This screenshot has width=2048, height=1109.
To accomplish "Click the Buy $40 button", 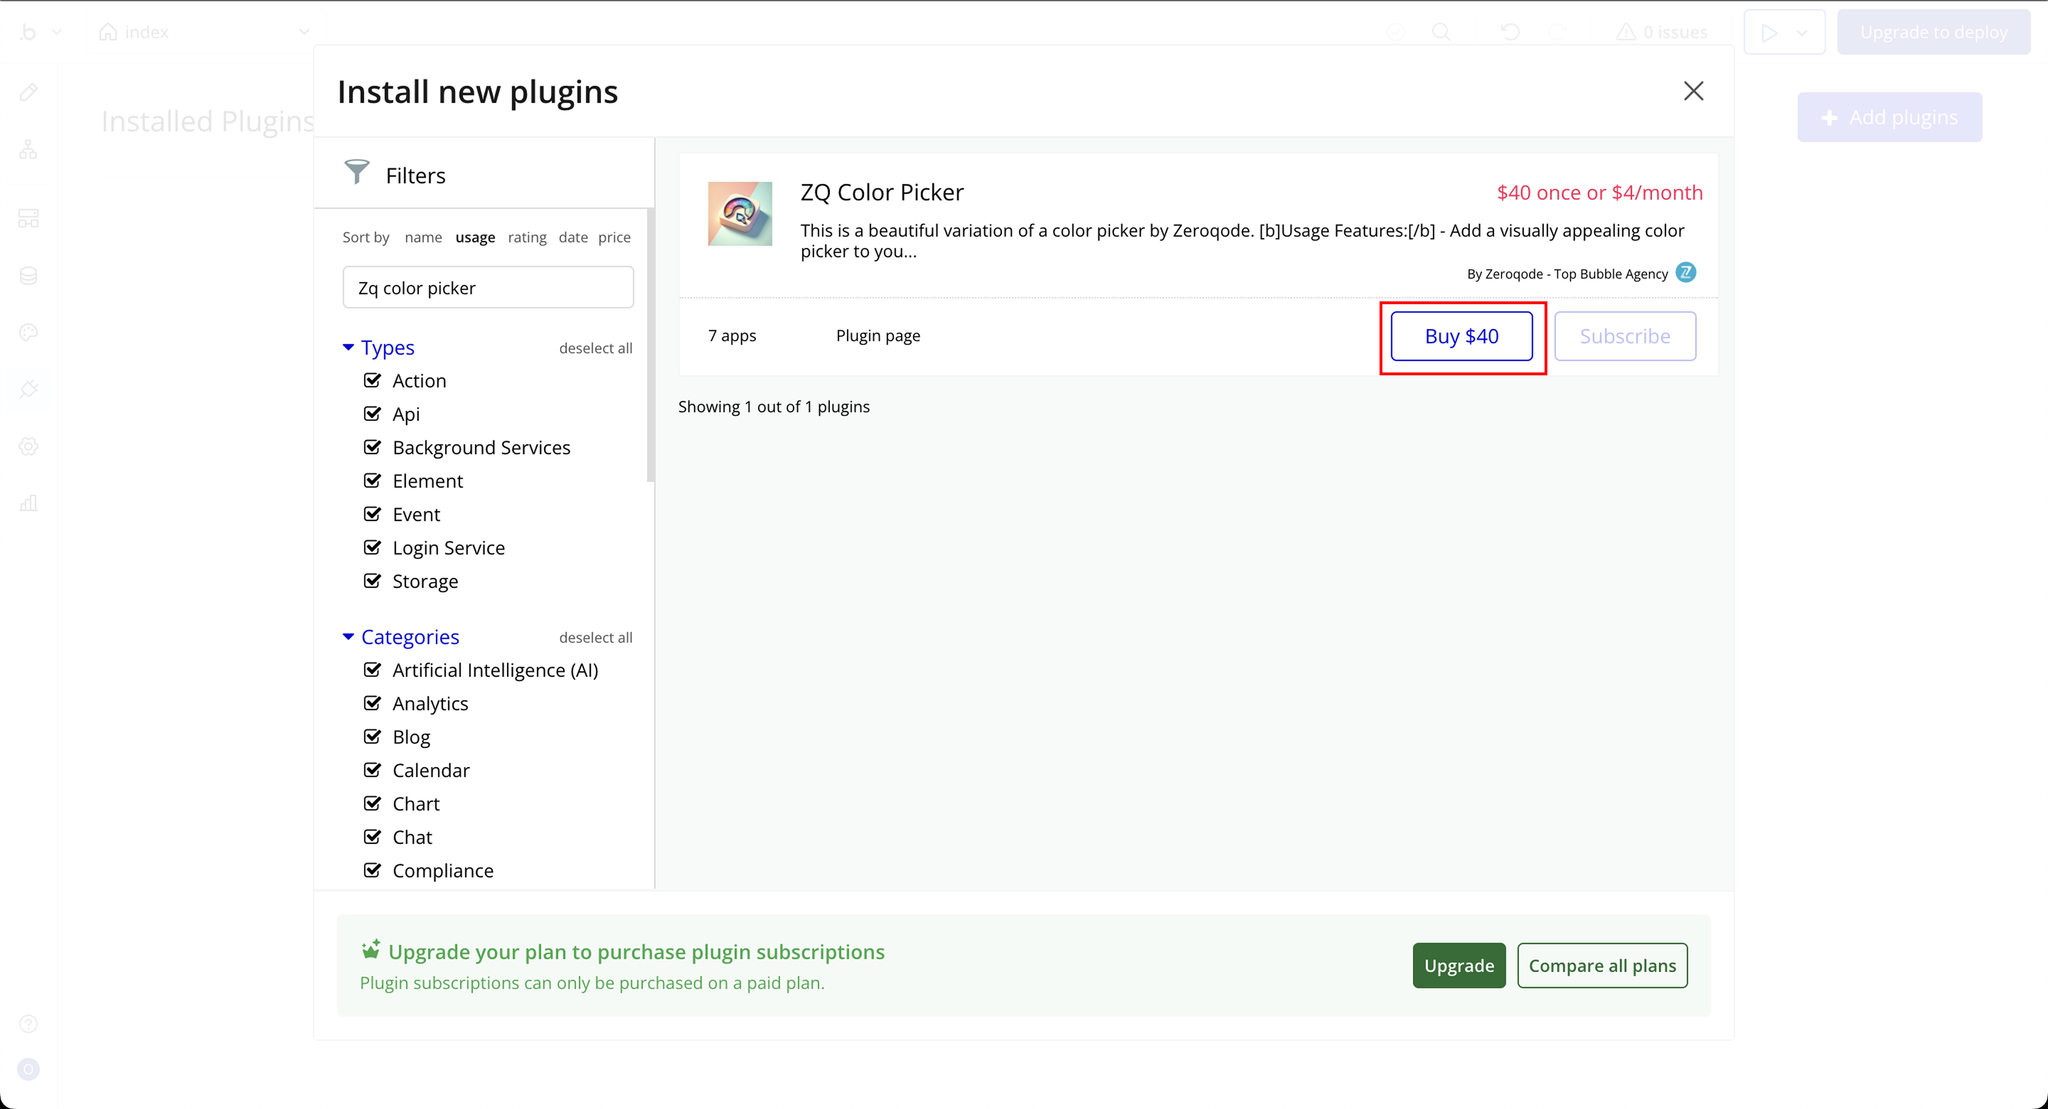I will (1461, 336).
